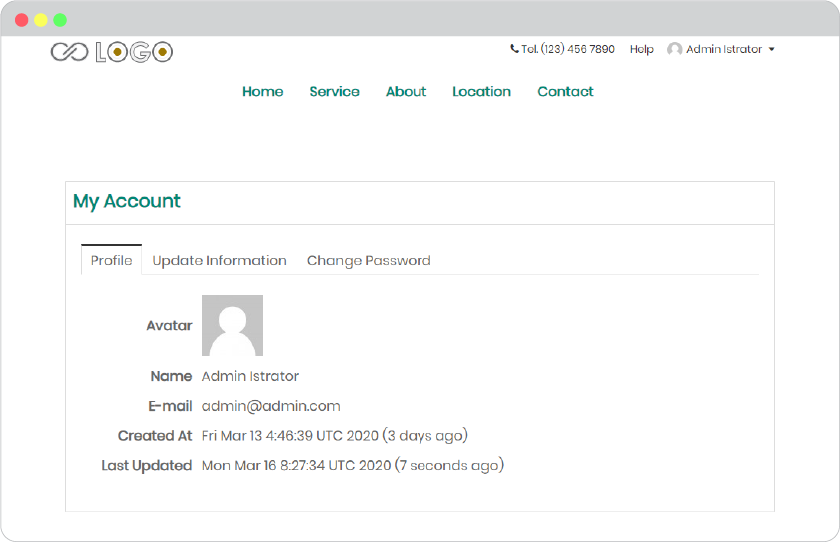The image size is (840, 542).
Task: Click the Created At field label
Action: pos(155,436)
